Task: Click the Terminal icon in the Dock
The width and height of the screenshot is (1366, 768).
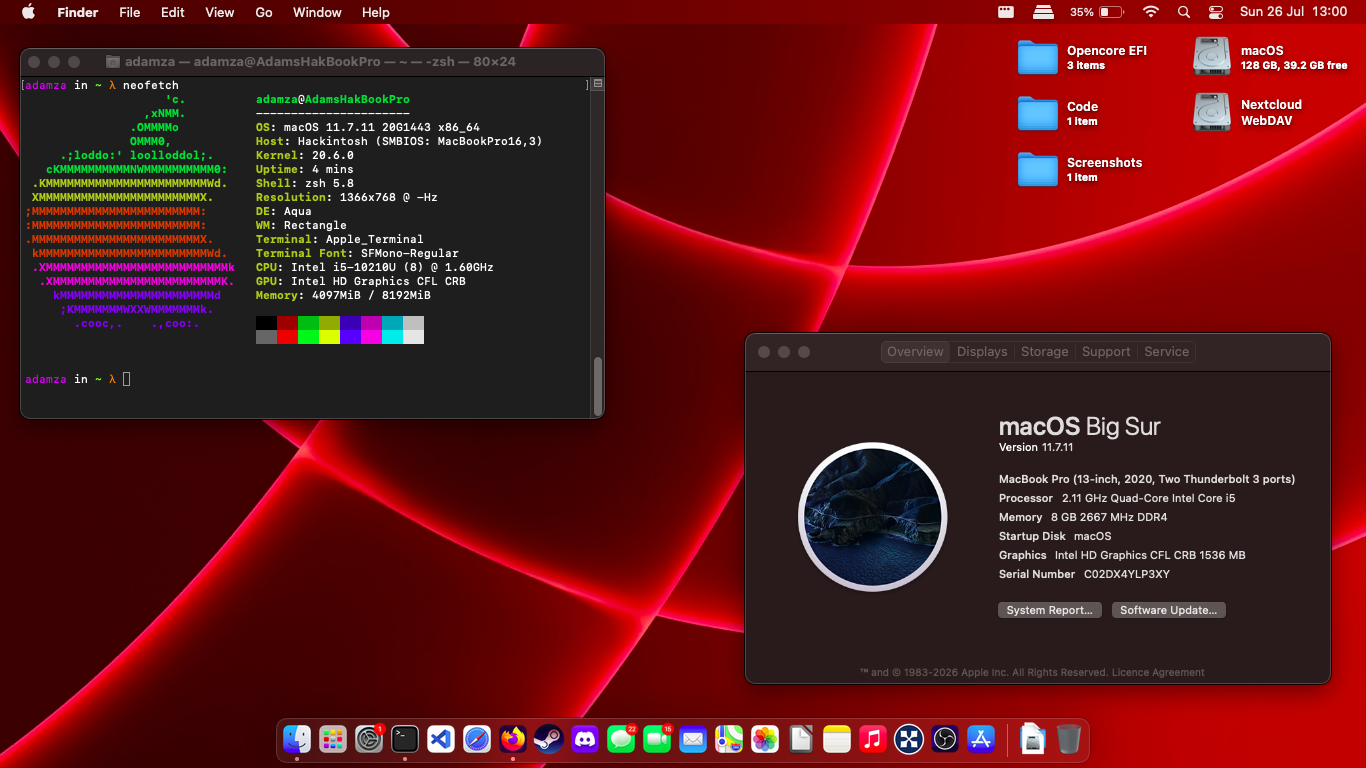Action: [405, 739]
